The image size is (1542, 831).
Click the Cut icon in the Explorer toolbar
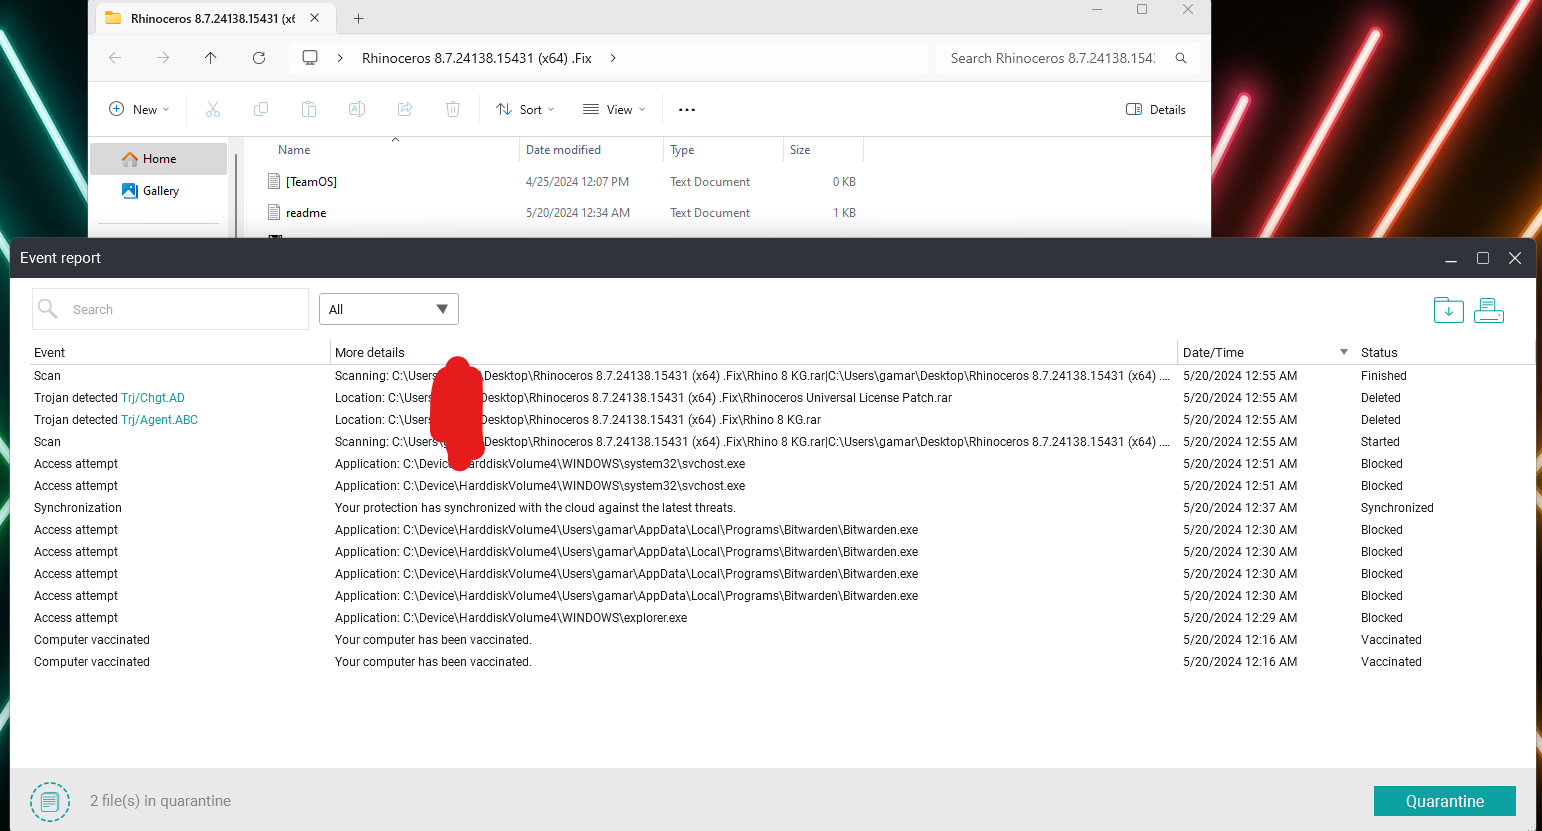213,109
